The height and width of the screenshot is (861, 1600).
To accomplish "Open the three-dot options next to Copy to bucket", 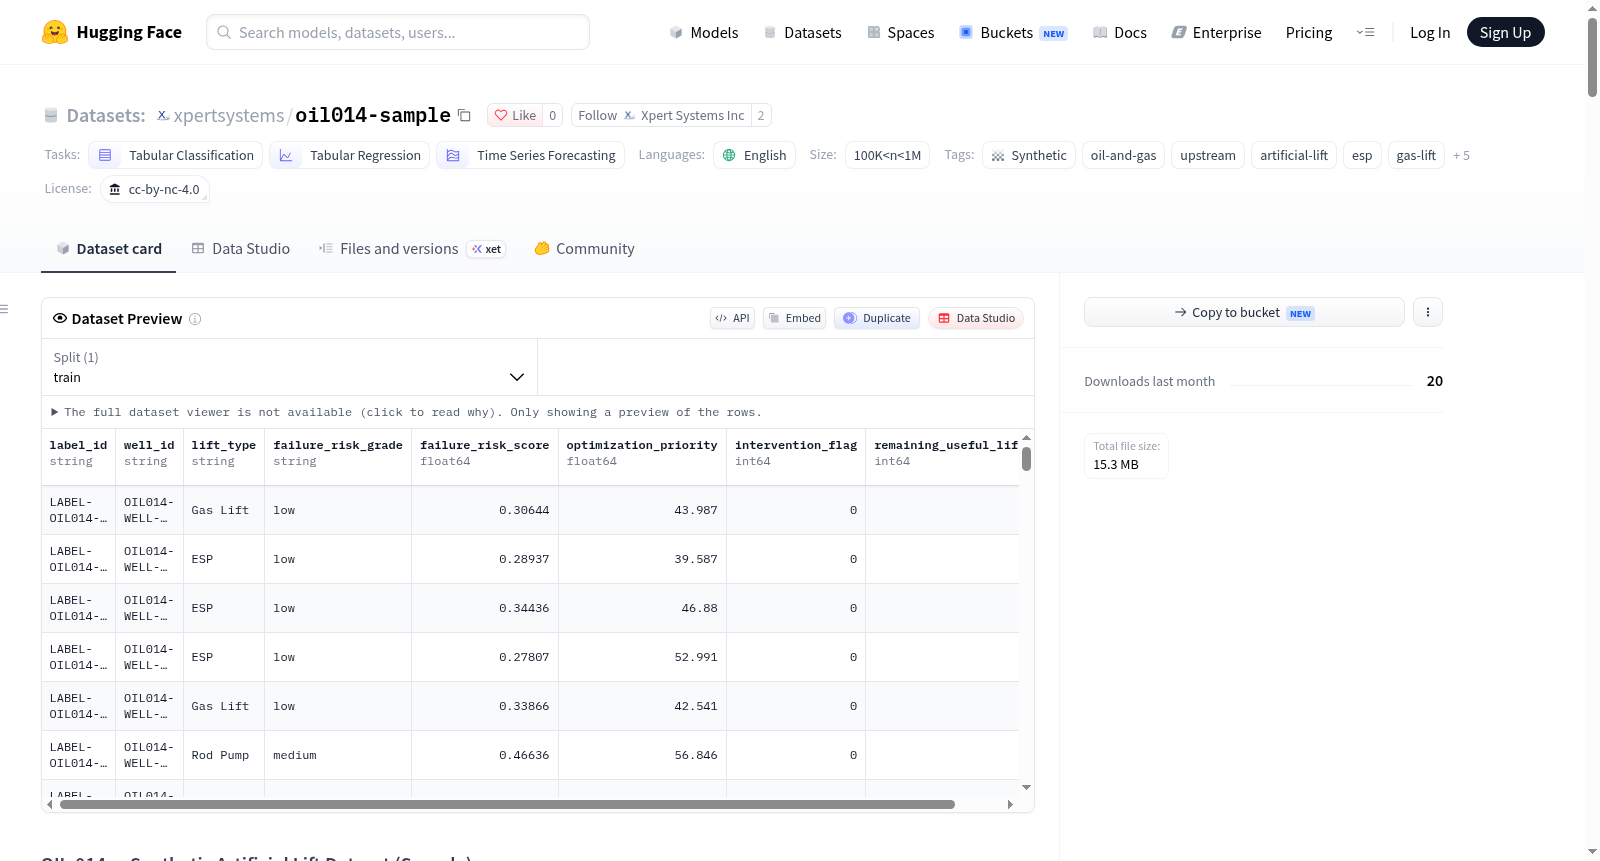I will point(1427,312).
